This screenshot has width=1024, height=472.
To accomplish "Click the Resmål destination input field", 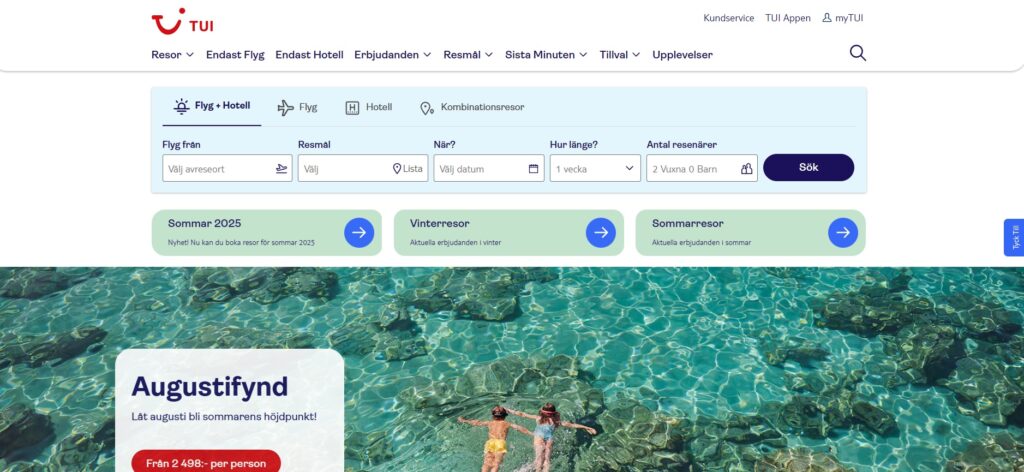I will (x=345, y=169).
